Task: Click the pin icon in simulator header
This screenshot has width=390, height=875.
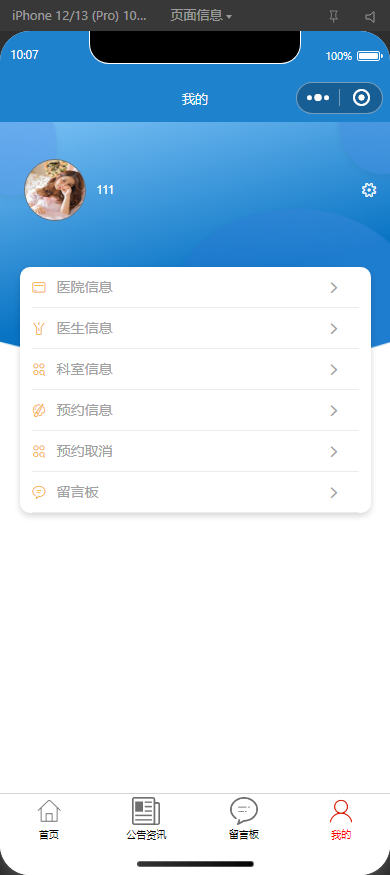Action: pos(334,17)
